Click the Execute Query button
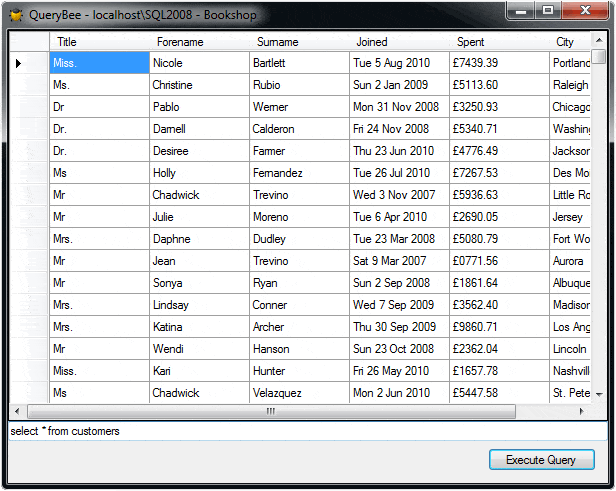The image size is (616, 491). pyautogui.click(x=541, y=460)
